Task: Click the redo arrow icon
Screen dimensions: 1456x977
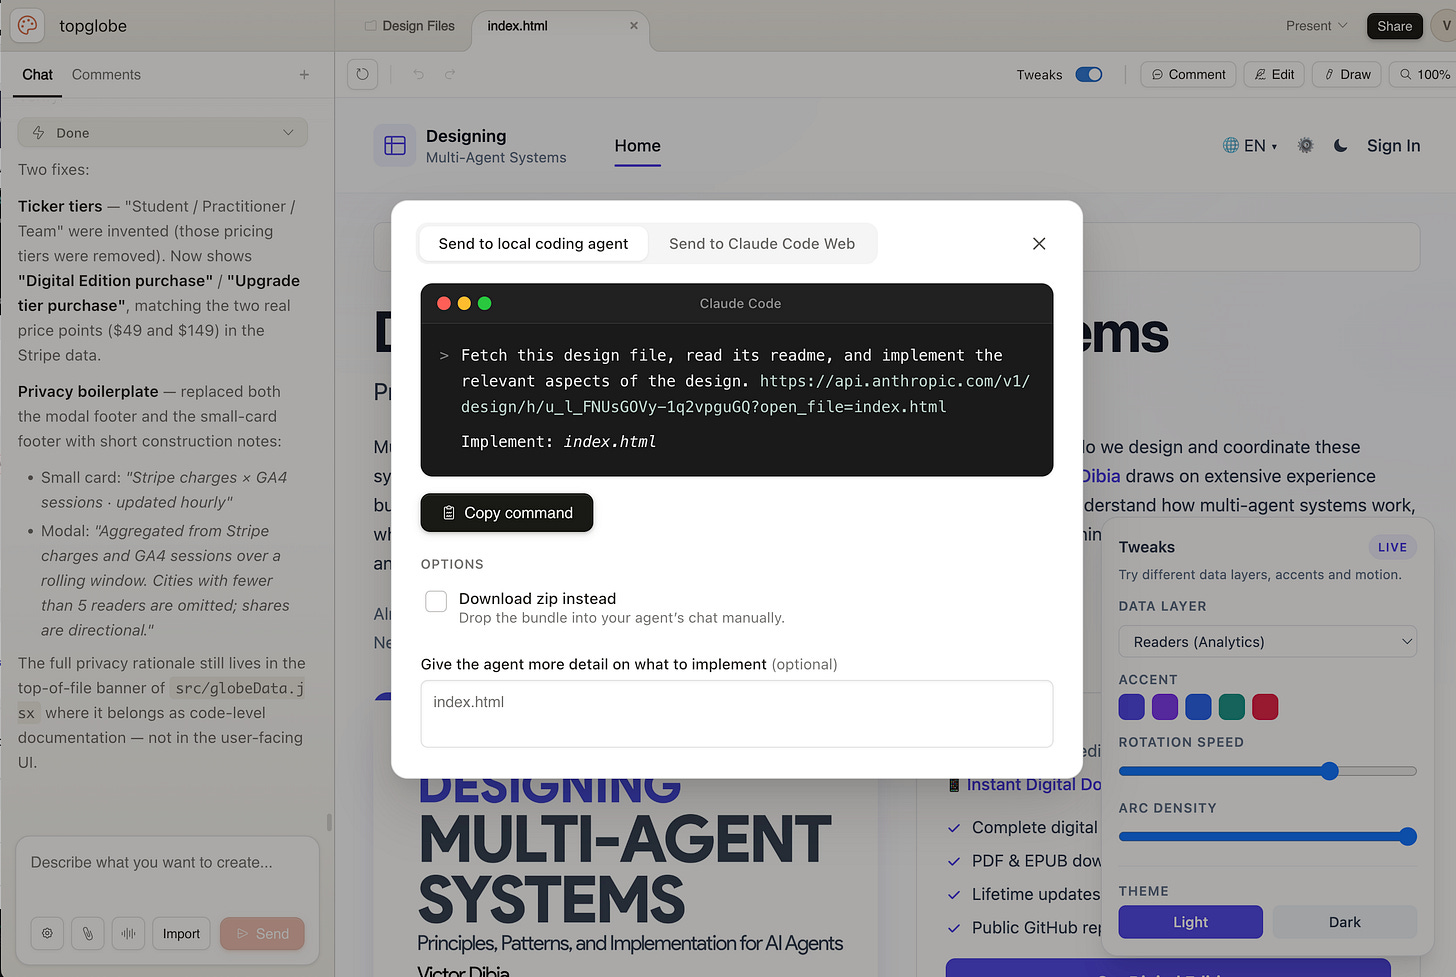Action: point(450,74)
